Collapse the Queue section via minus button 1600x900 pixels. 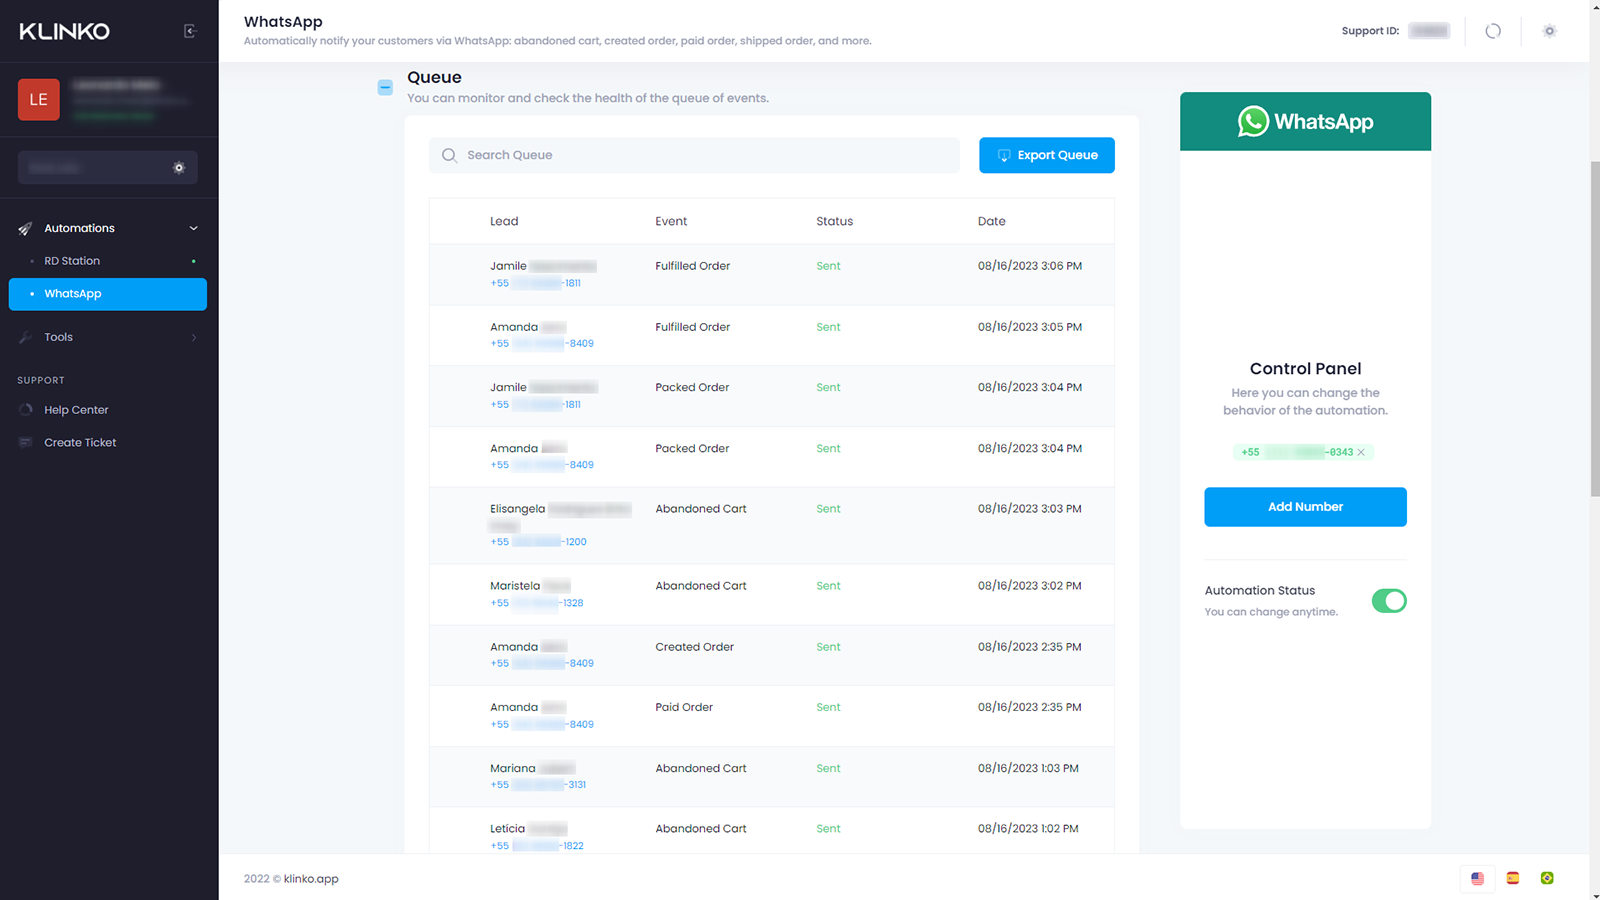click(385, 87)
